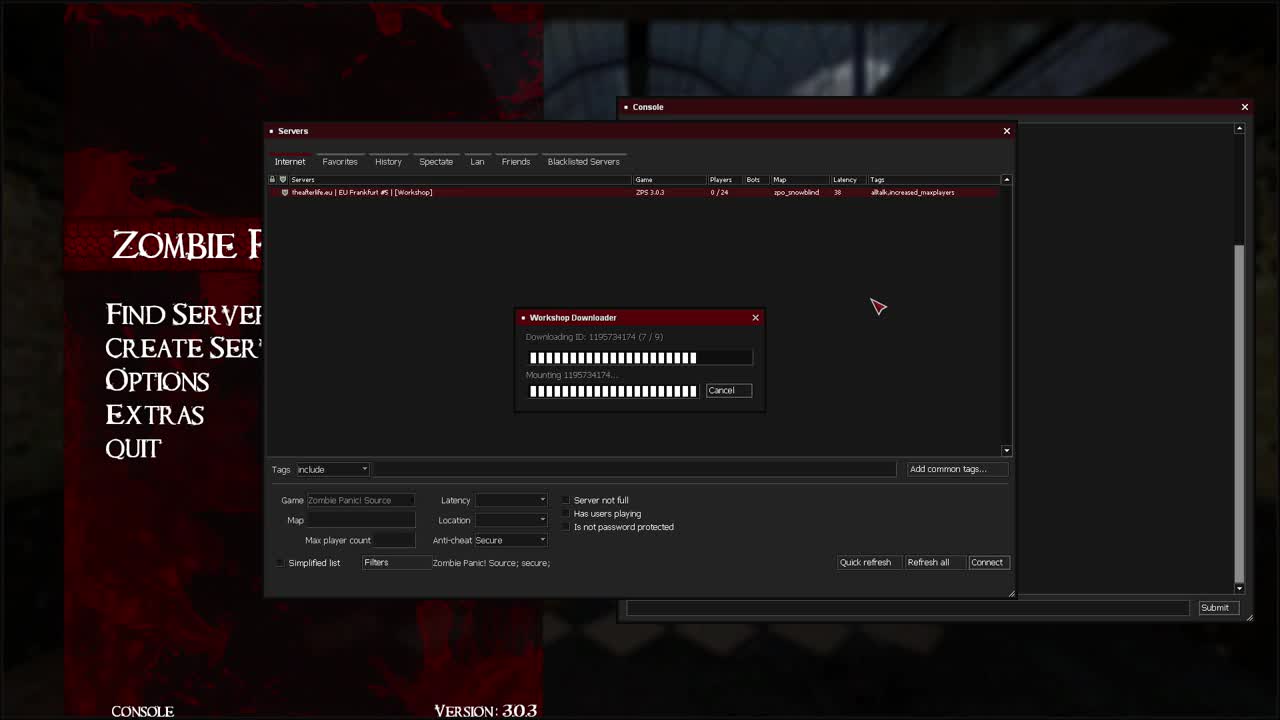The image size is (1280, 720).
Task: Open Tags include dropdown
Action: pos(332,469)
